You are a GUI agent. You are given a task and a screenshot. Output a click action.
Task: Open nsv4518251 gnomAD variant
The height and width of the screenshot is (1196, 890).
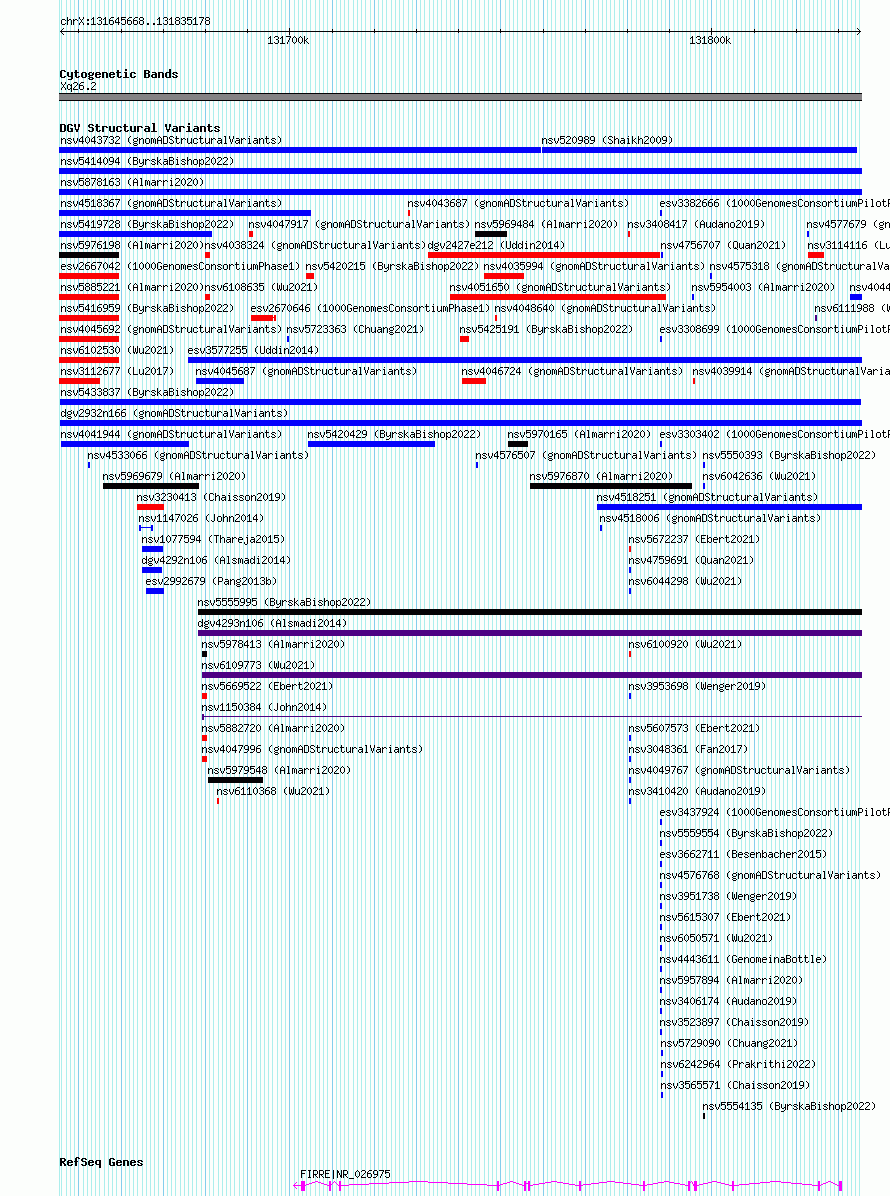click(x=707, y=497)
